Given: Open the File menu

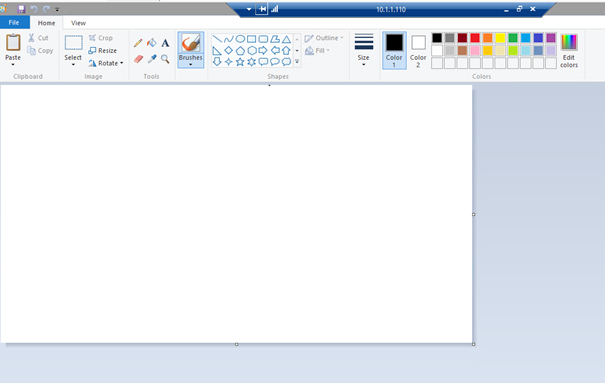Looking at the screenshot, I should 14,22.
